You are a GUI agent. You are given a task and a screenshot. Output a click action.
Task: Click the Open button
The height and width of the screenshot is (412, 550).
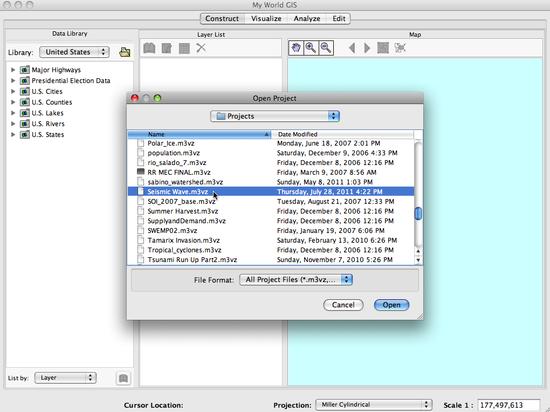pyautogui.click(x=391, y=305)
